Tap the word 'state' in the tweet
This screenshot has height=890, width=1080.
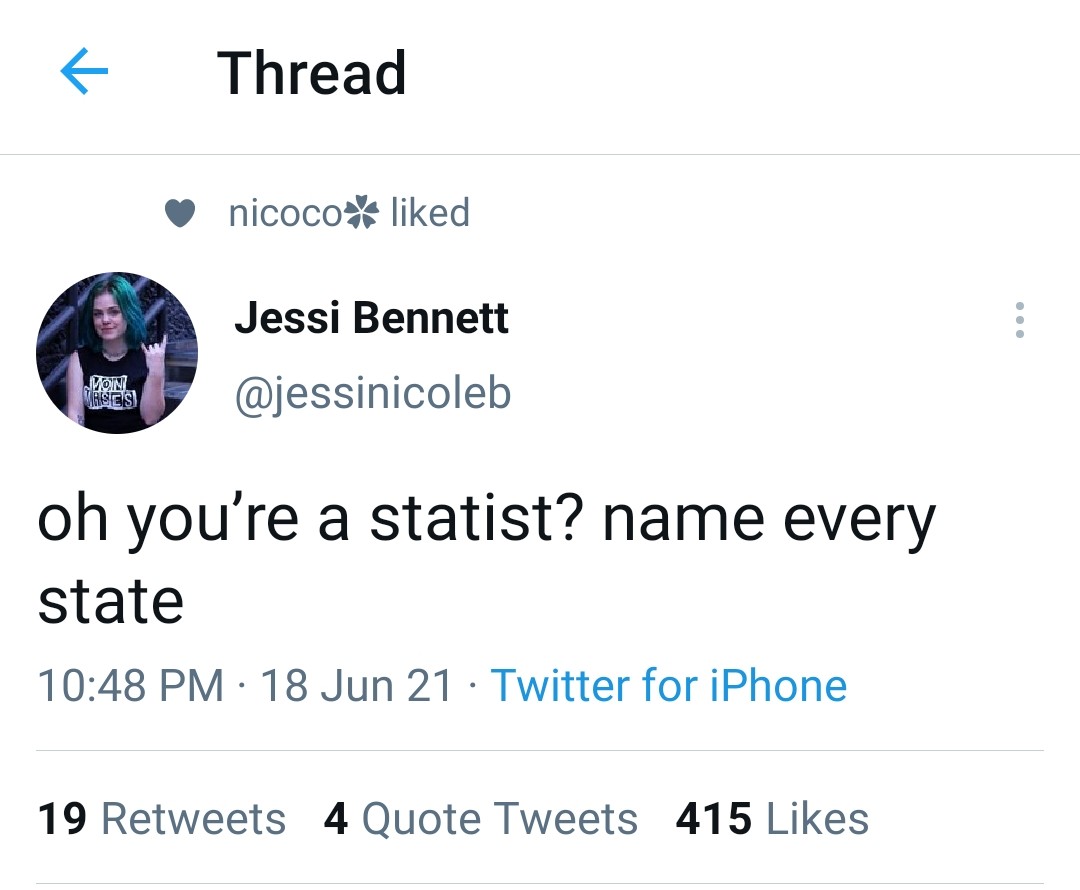click(111, 602)
